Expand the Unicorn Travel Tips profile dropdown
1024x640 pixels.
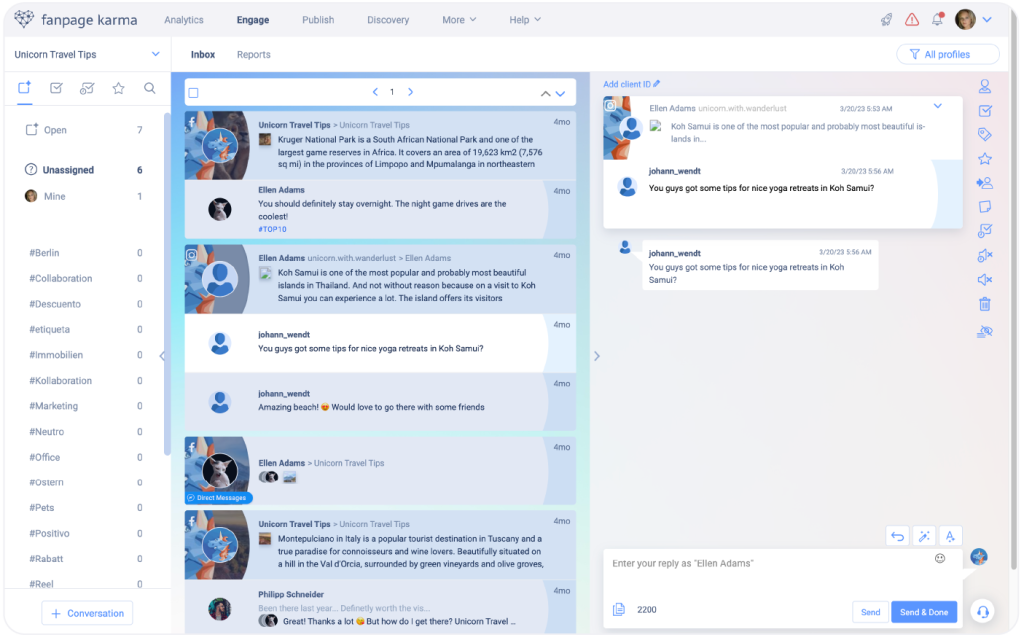point(155,54)
